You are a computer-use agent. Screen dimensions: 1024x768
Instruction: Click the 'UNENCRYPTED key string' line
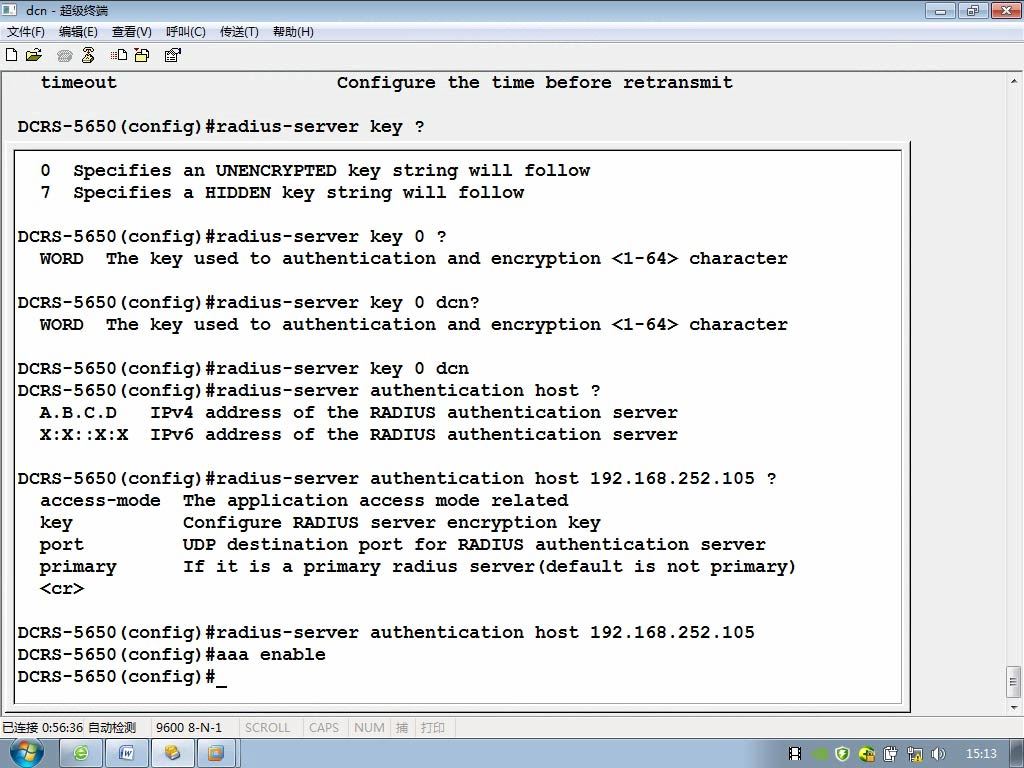[x=315, y=171]
